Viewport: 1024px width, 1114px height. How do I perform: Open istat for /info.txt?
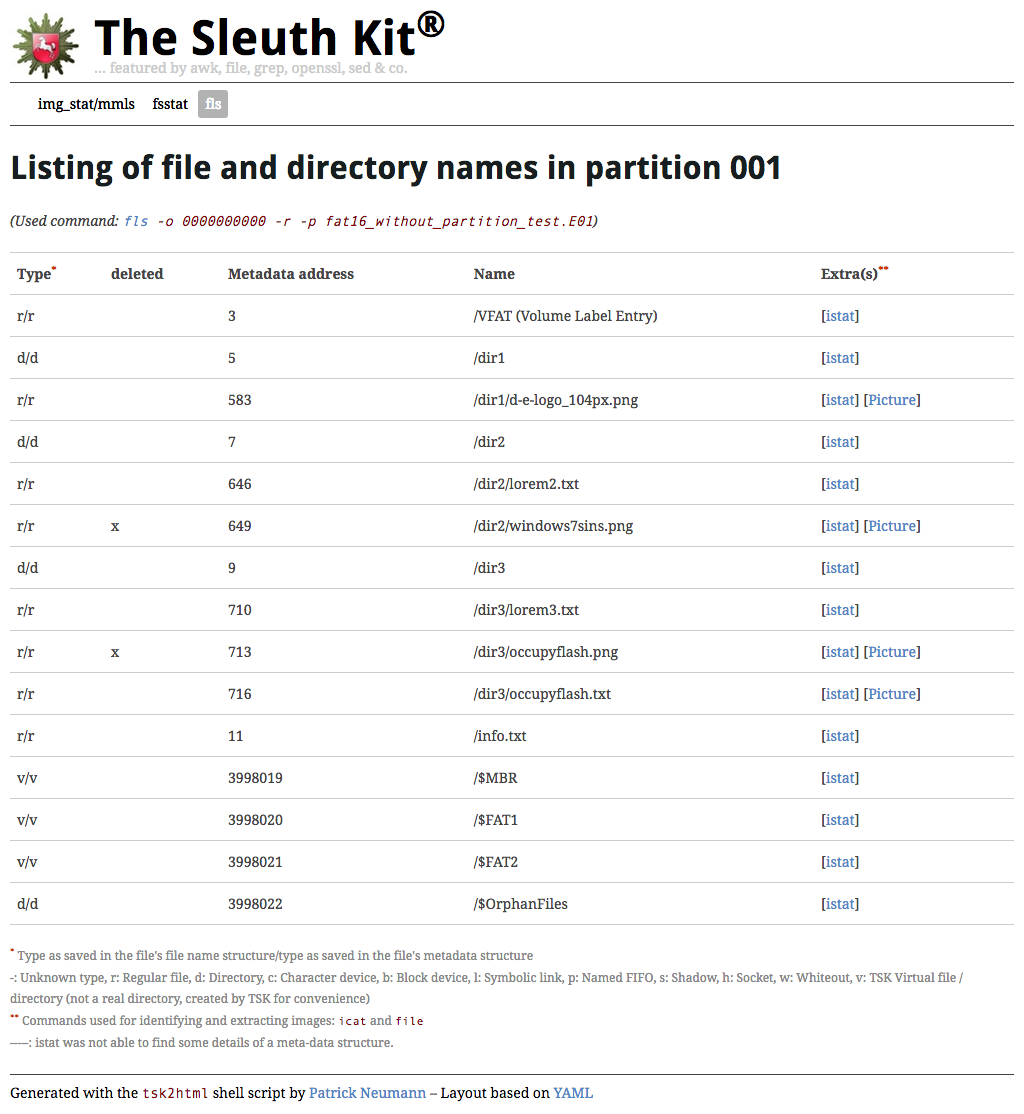coord(840,735)
